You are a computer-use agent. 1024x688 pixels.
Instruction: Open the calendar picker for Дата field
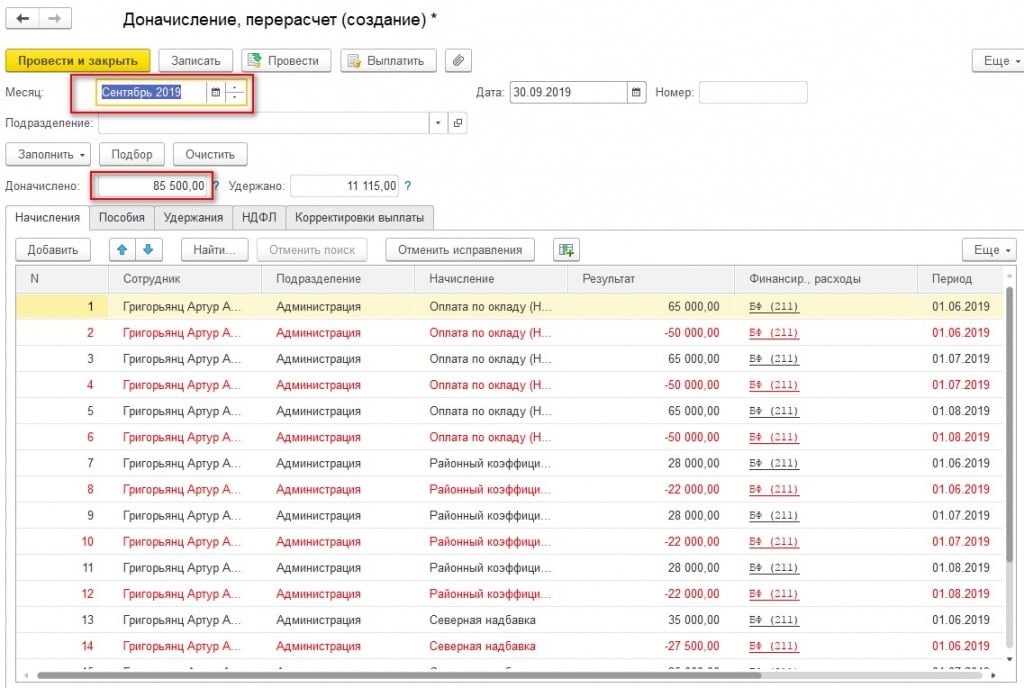636,93
